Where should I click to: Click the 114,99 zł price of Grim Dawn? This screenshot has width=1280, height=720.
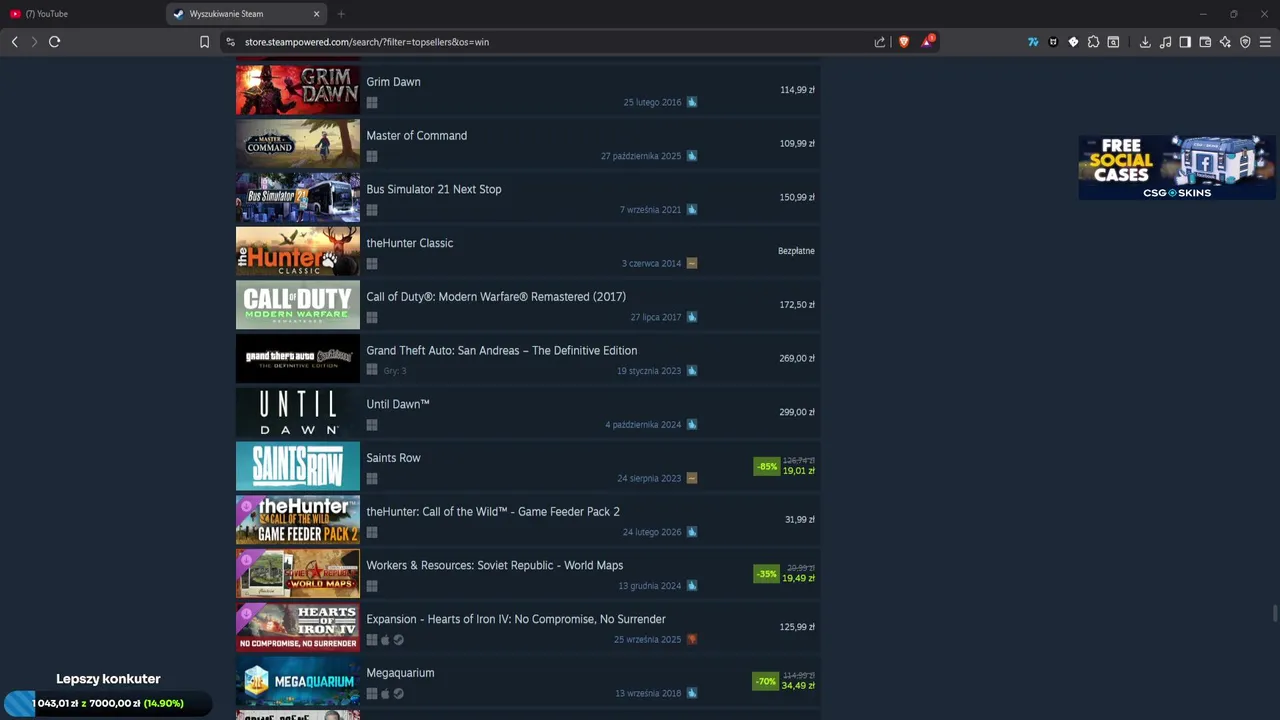[x=797, y=90]
